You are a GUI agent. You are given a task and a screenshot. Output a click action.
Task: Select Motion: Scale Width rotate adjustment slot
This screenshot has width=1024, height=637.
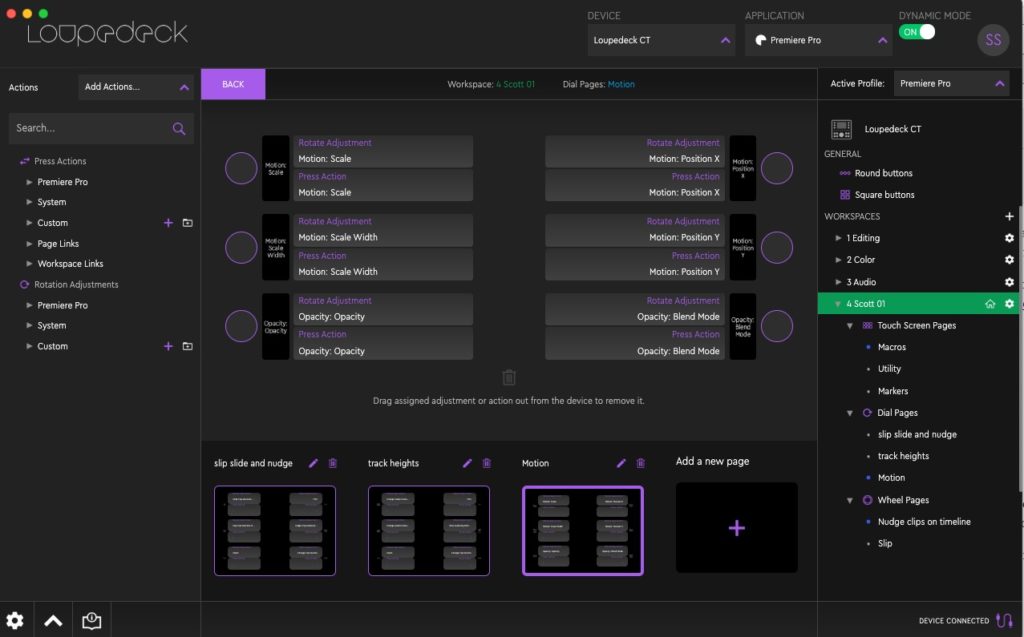click(x=383, y=231)
